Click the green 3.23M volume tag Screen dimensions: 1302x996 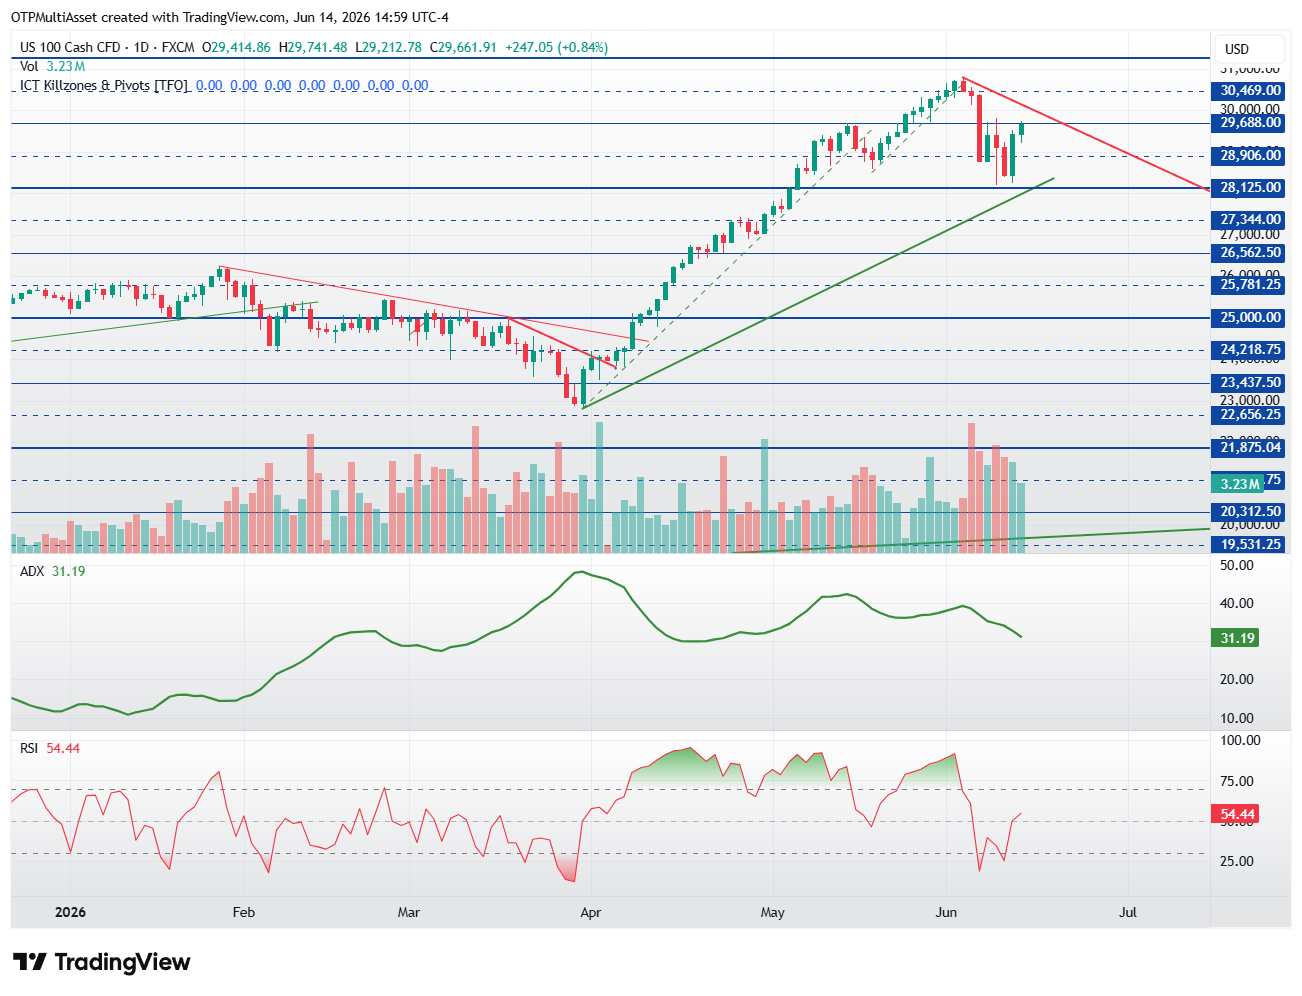1239,484
